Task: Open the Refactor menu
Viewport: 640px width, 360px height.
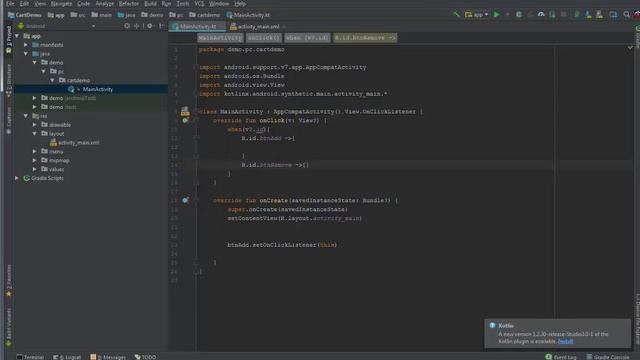Action: pos(129,4)
